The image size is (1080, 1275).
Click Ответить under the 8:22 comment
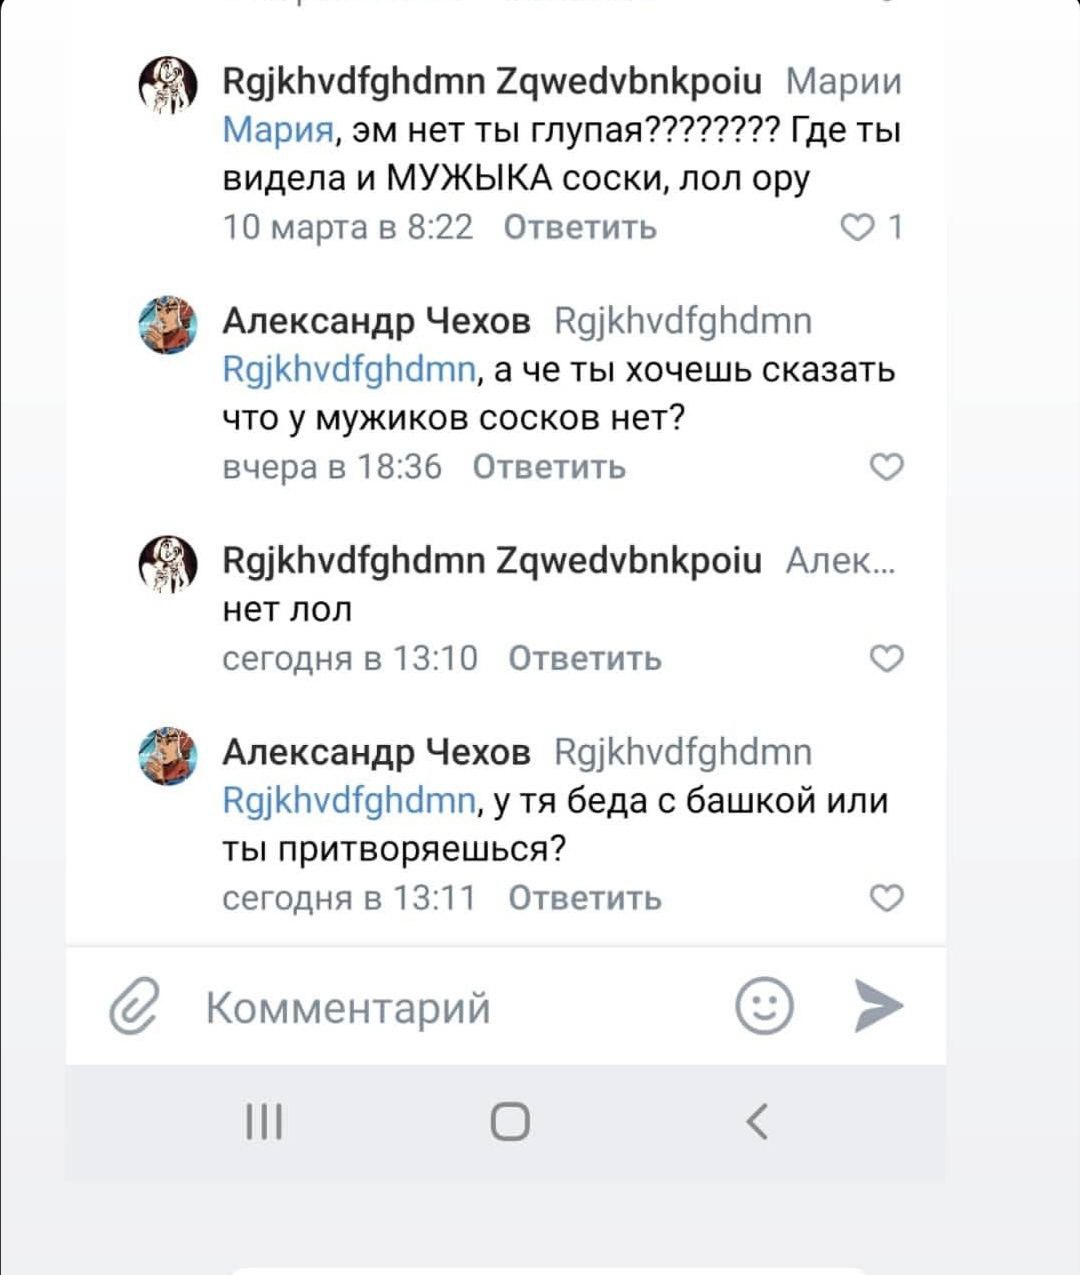580,228
